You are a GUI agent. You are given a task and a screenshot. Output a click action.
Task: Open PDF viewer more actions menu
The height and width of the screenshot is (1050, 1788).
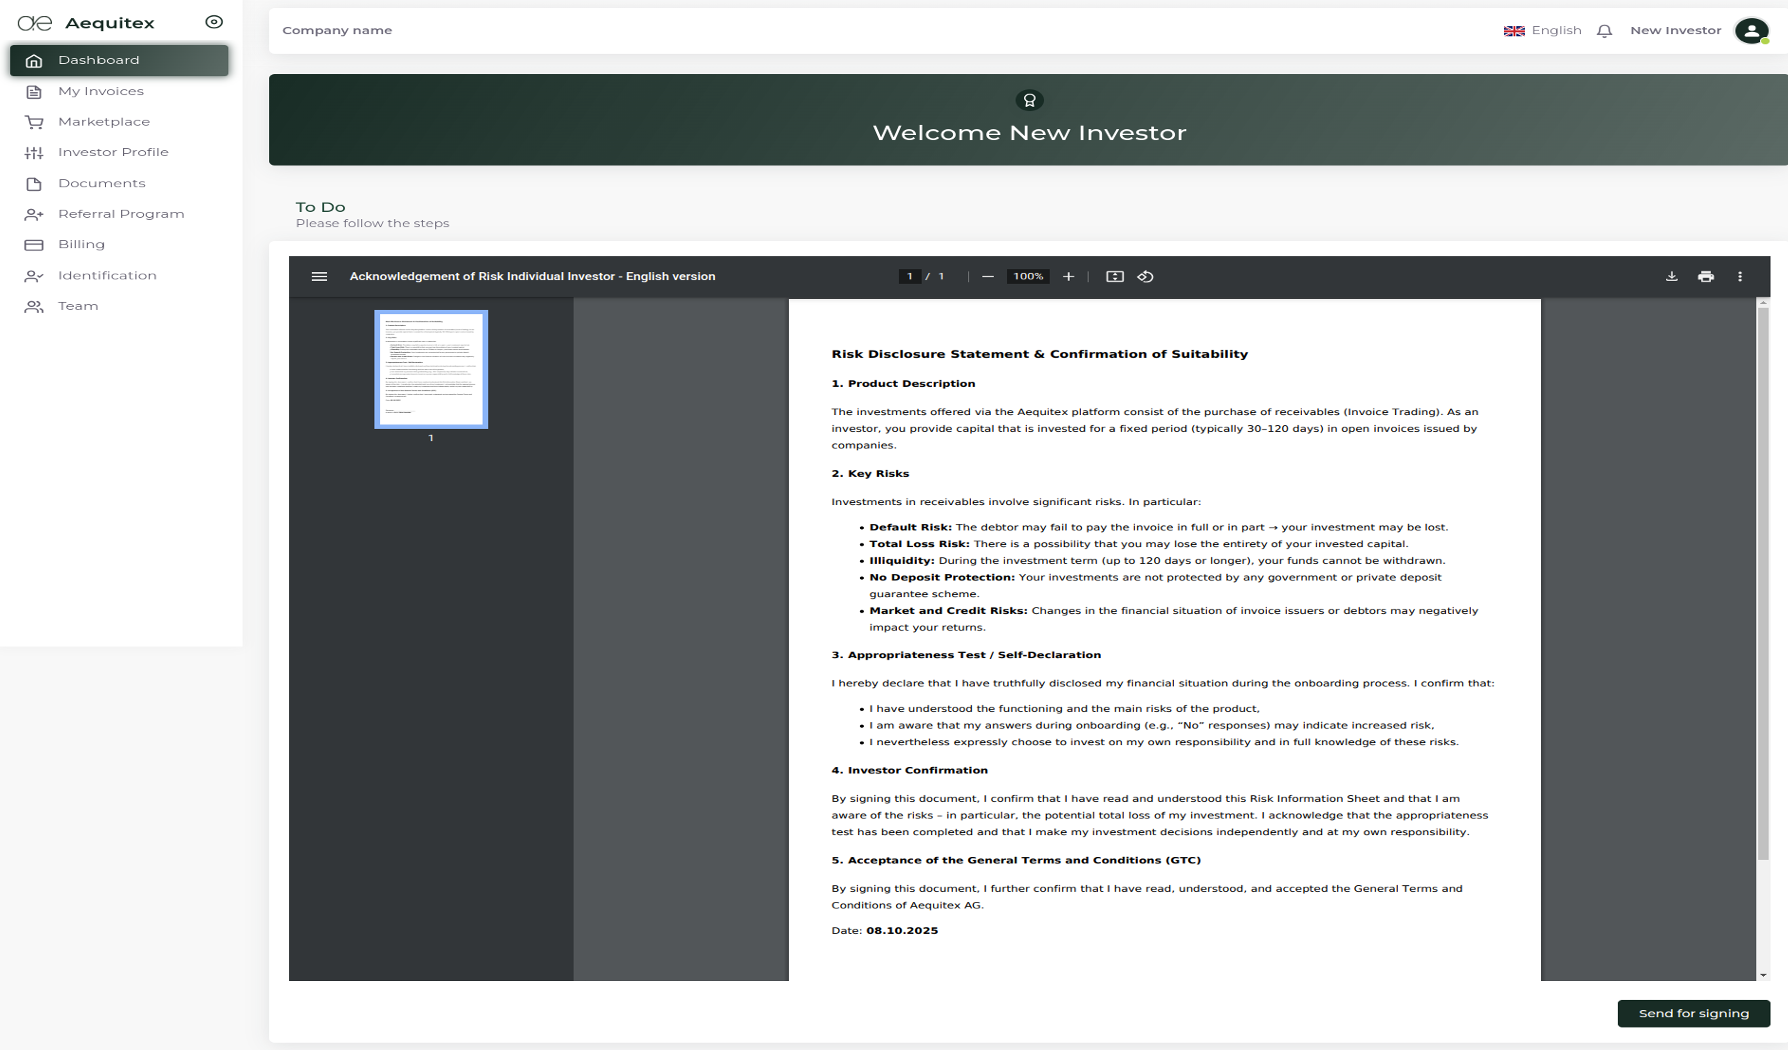point(1740,277)
